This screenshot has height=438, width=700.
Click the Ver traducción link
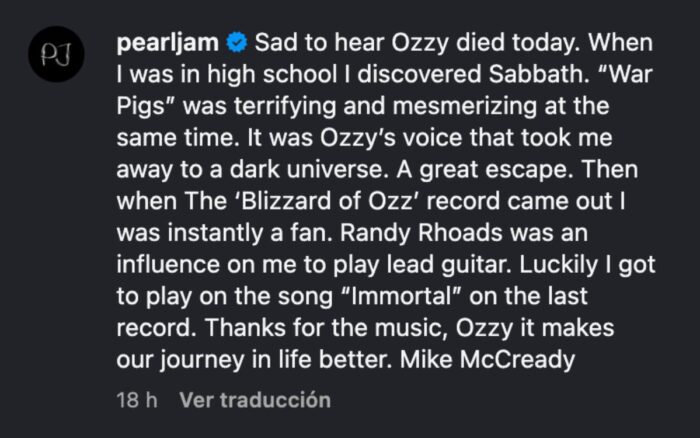pyautogui.click(x=254, y=400)
